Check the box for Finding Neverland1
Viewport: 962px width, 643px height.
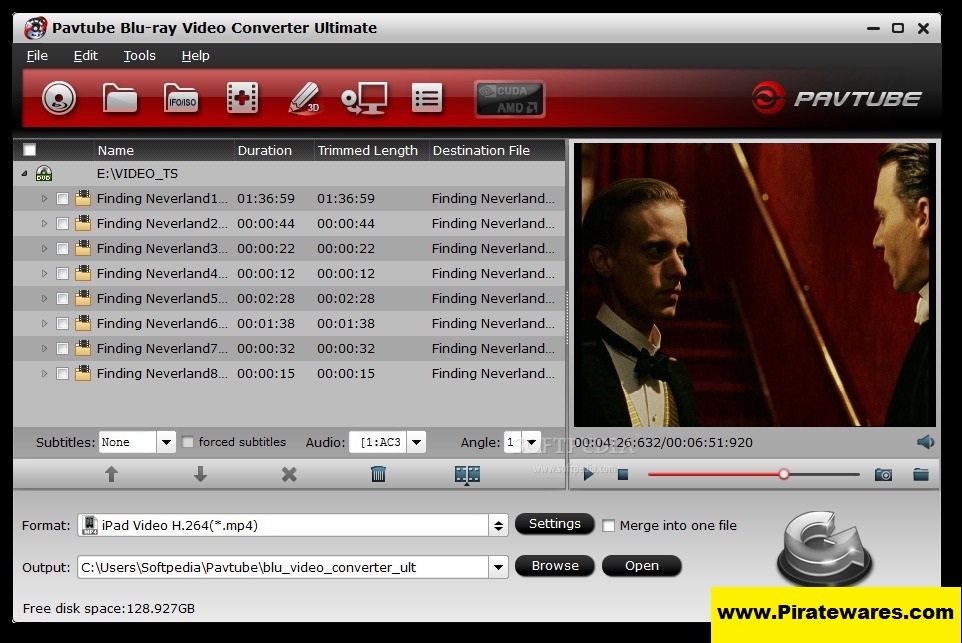[x=63, y=199]
